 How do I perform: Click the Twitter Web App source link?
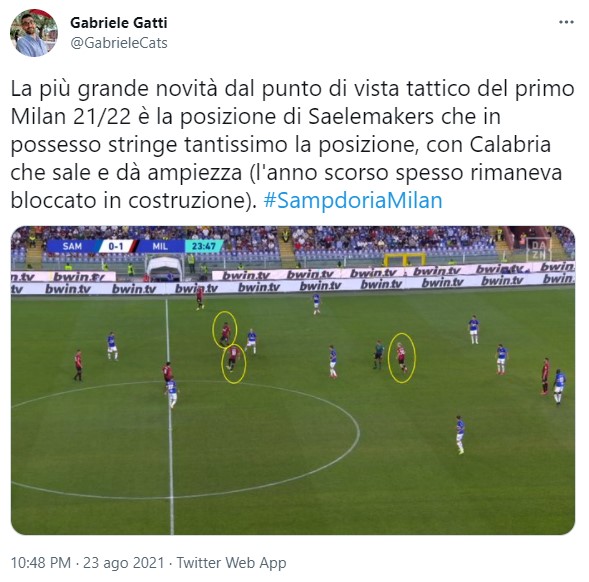click(231, 563)
